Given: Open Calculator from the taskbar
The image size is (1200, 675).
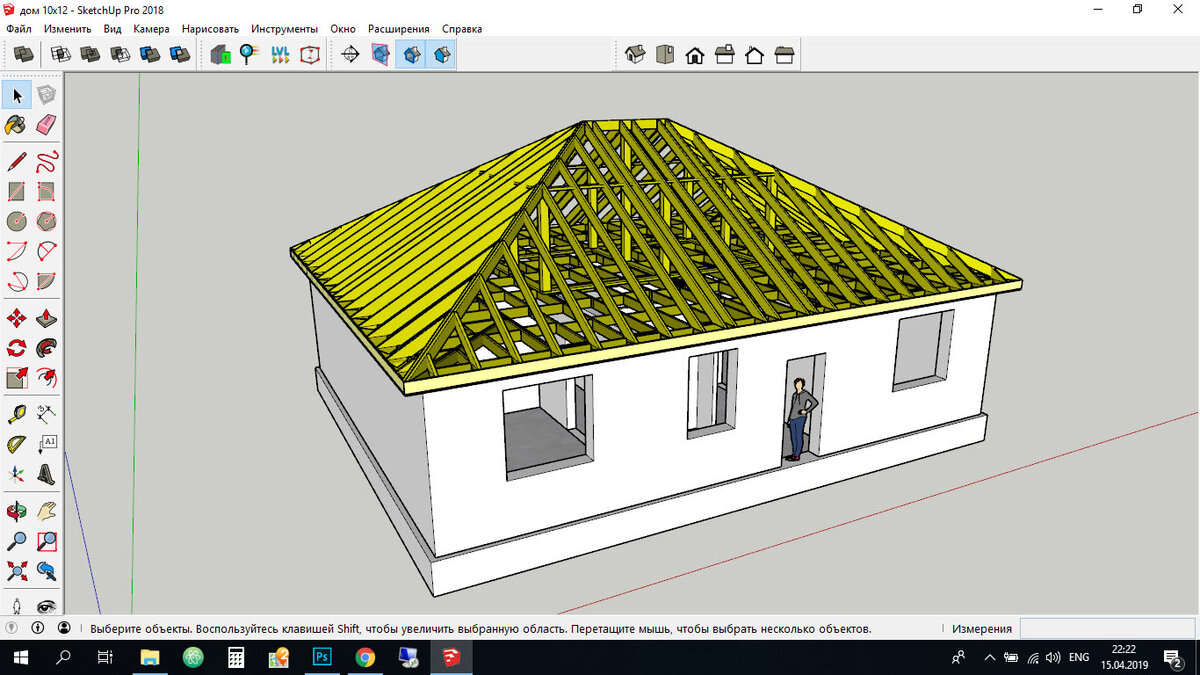Looking at the screenshot, I should [x=236, y=658].
